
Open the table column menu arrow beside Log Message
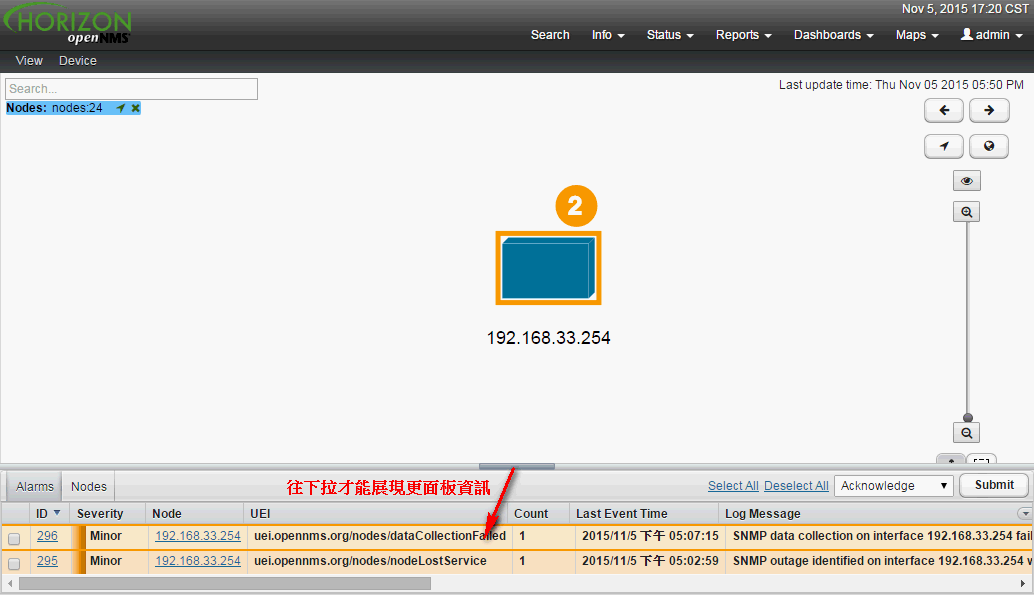click(x=1024, y=513)
